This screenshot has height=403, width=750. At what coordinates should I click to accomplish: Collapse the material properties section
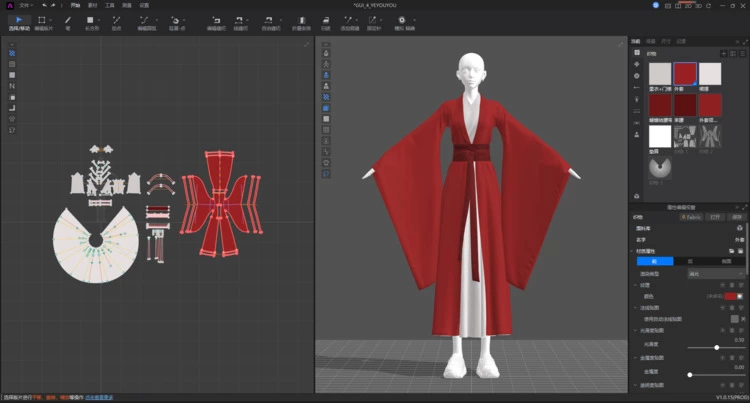tap(632, 251)
